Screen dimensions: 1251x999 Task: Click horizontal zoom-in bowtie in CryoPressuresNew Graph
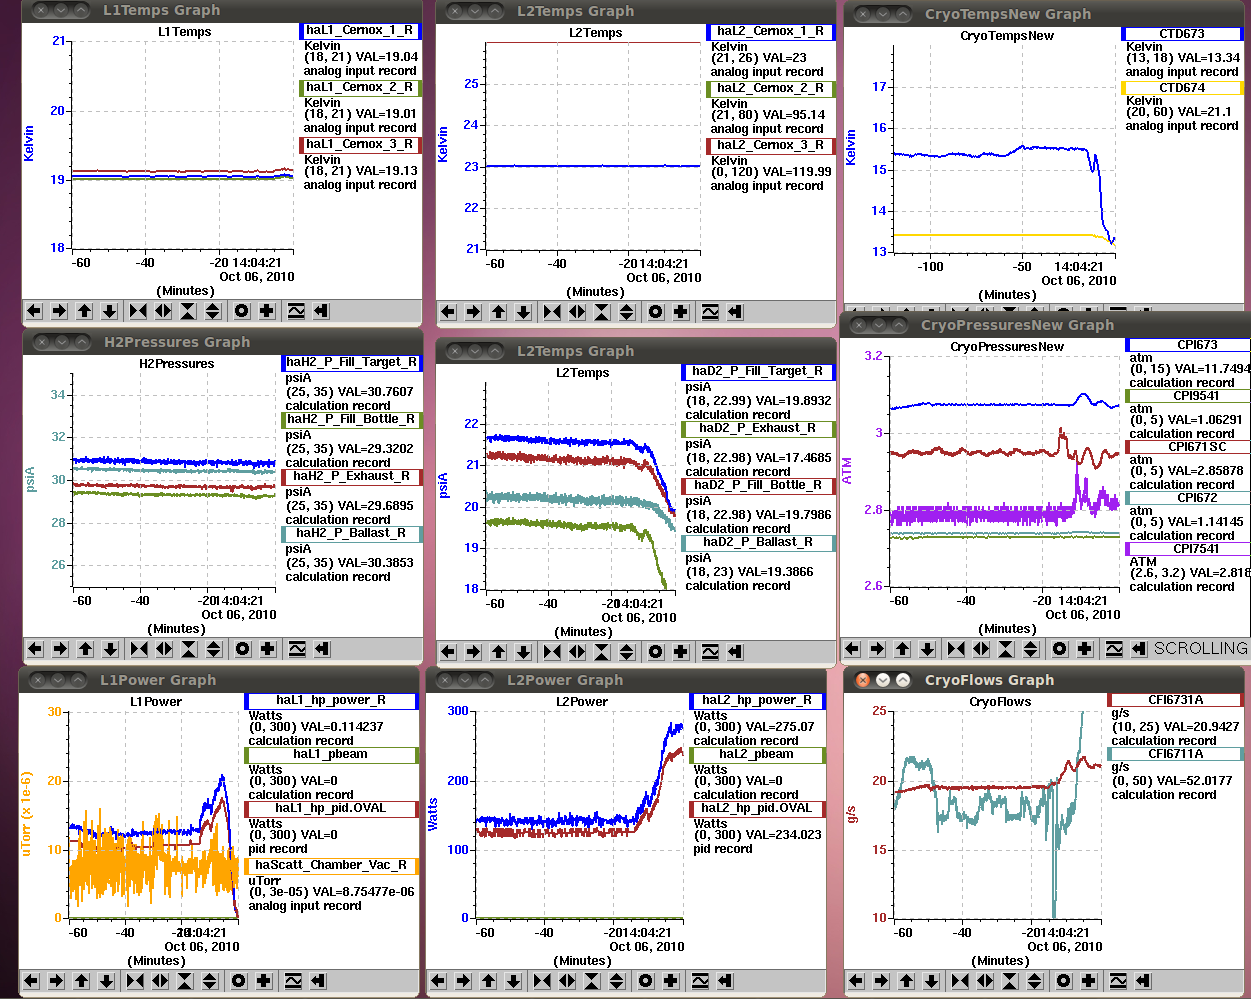[x=955, y=649]
